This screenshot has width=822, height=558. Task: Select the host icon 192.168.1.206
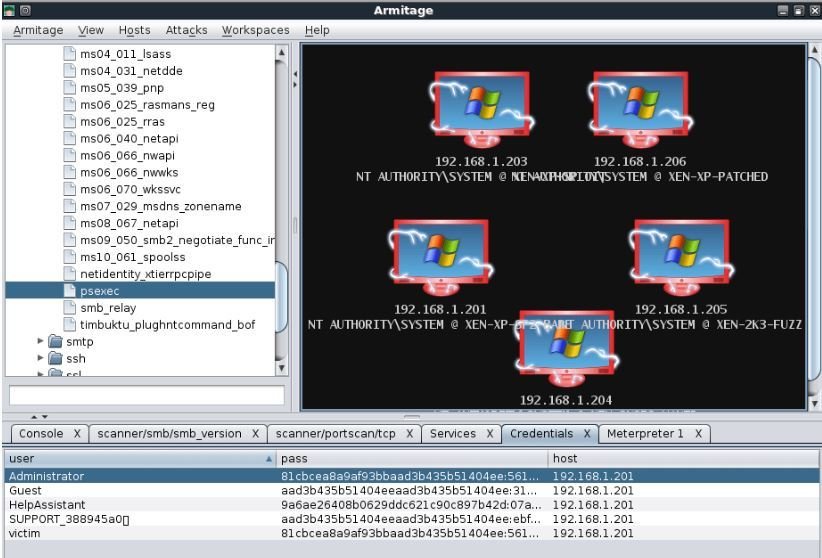(640, 109)
